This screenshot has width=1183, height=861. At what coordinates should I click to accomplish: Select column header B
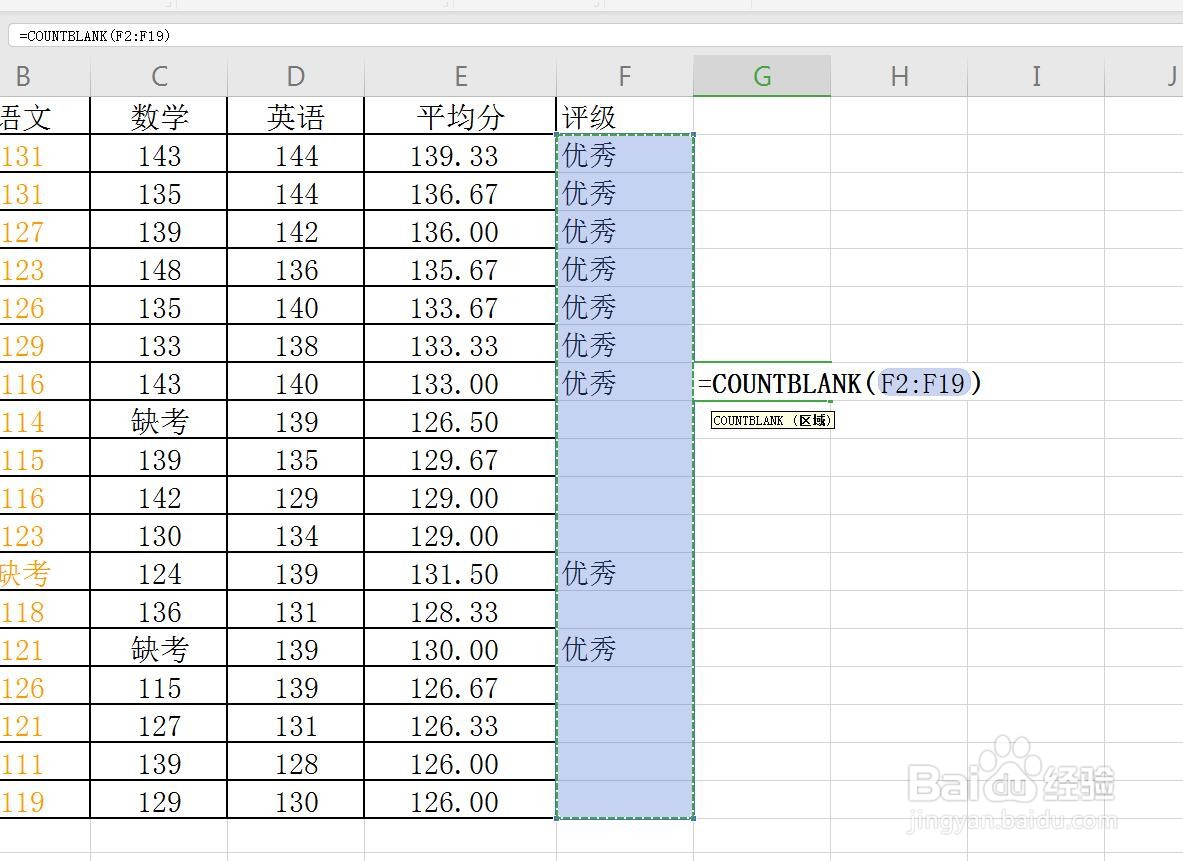(23, 75)
